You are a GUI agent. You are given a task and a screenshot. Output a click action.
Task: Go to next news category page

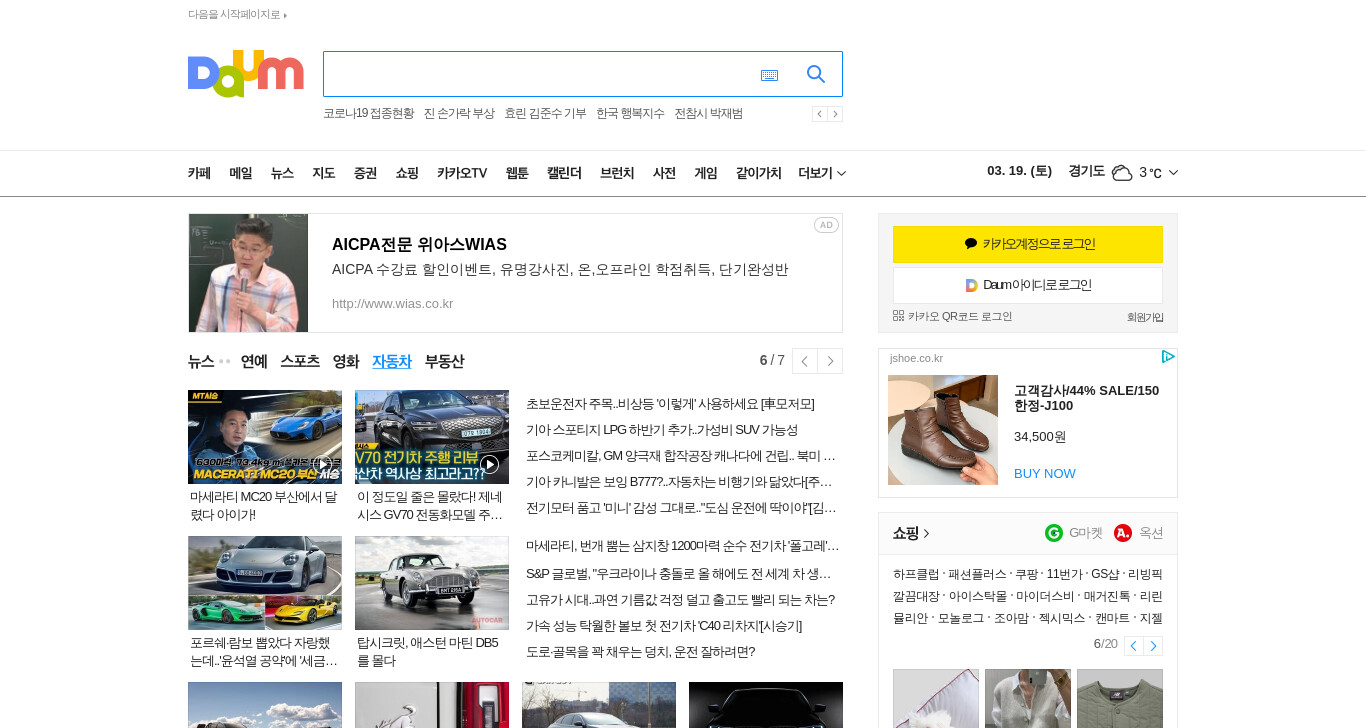point(830,361)
